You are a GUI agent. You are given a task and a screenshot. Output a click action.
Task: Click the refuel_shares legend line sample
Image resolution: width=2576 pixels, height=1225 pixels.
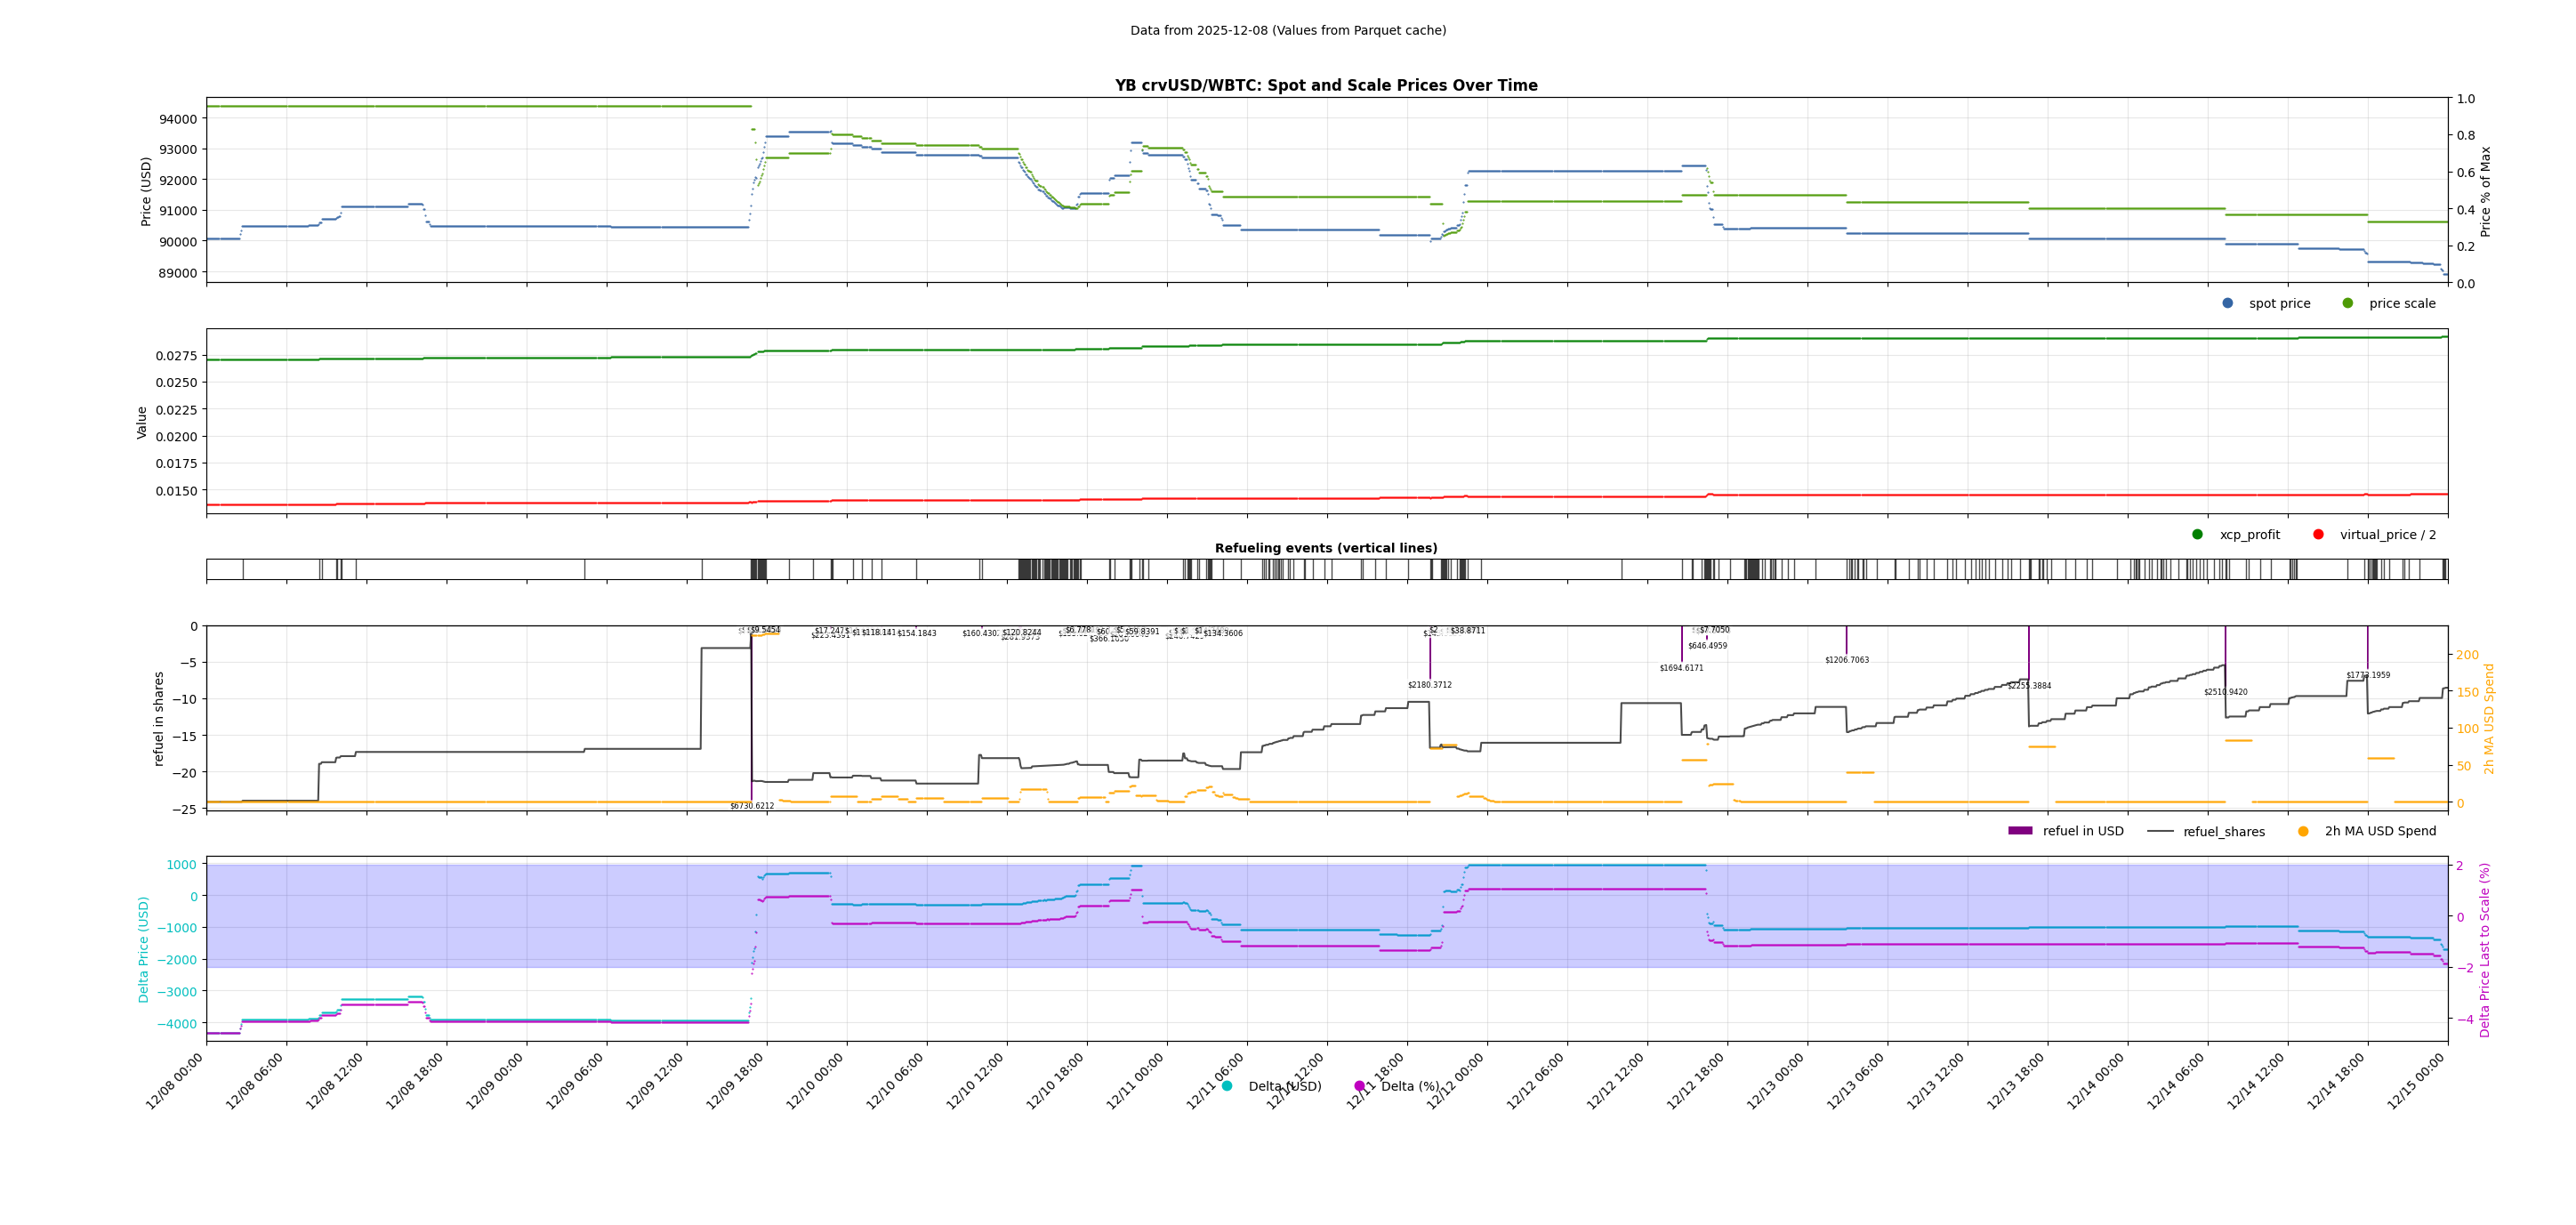[2160, 831]
